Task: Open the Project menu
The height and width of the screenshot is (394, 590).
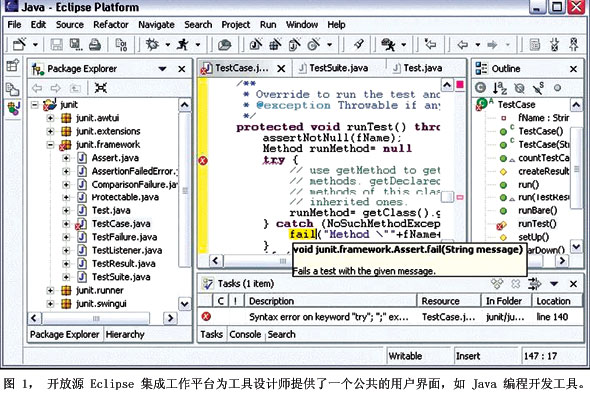Action: (236, 25)
